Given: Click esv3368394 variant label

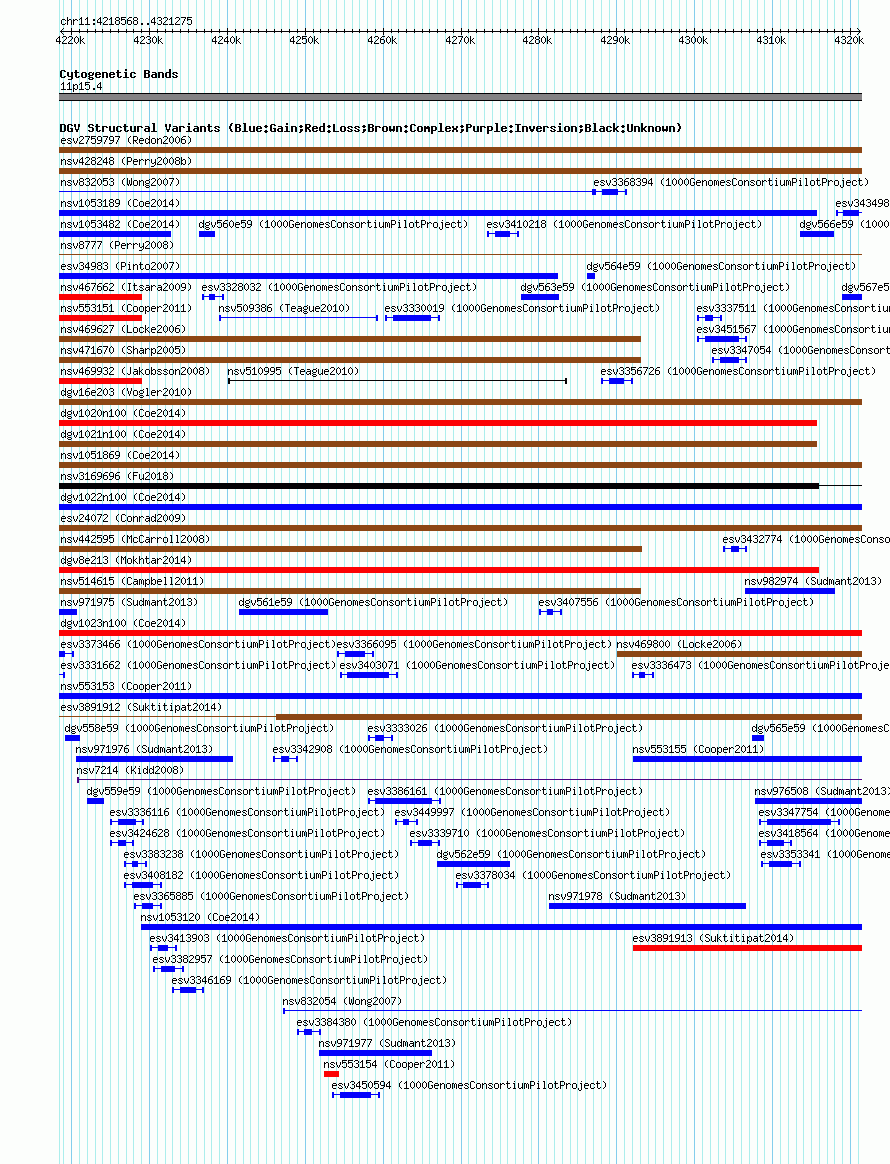Looking at the screenshot, I should pos(730,182).
